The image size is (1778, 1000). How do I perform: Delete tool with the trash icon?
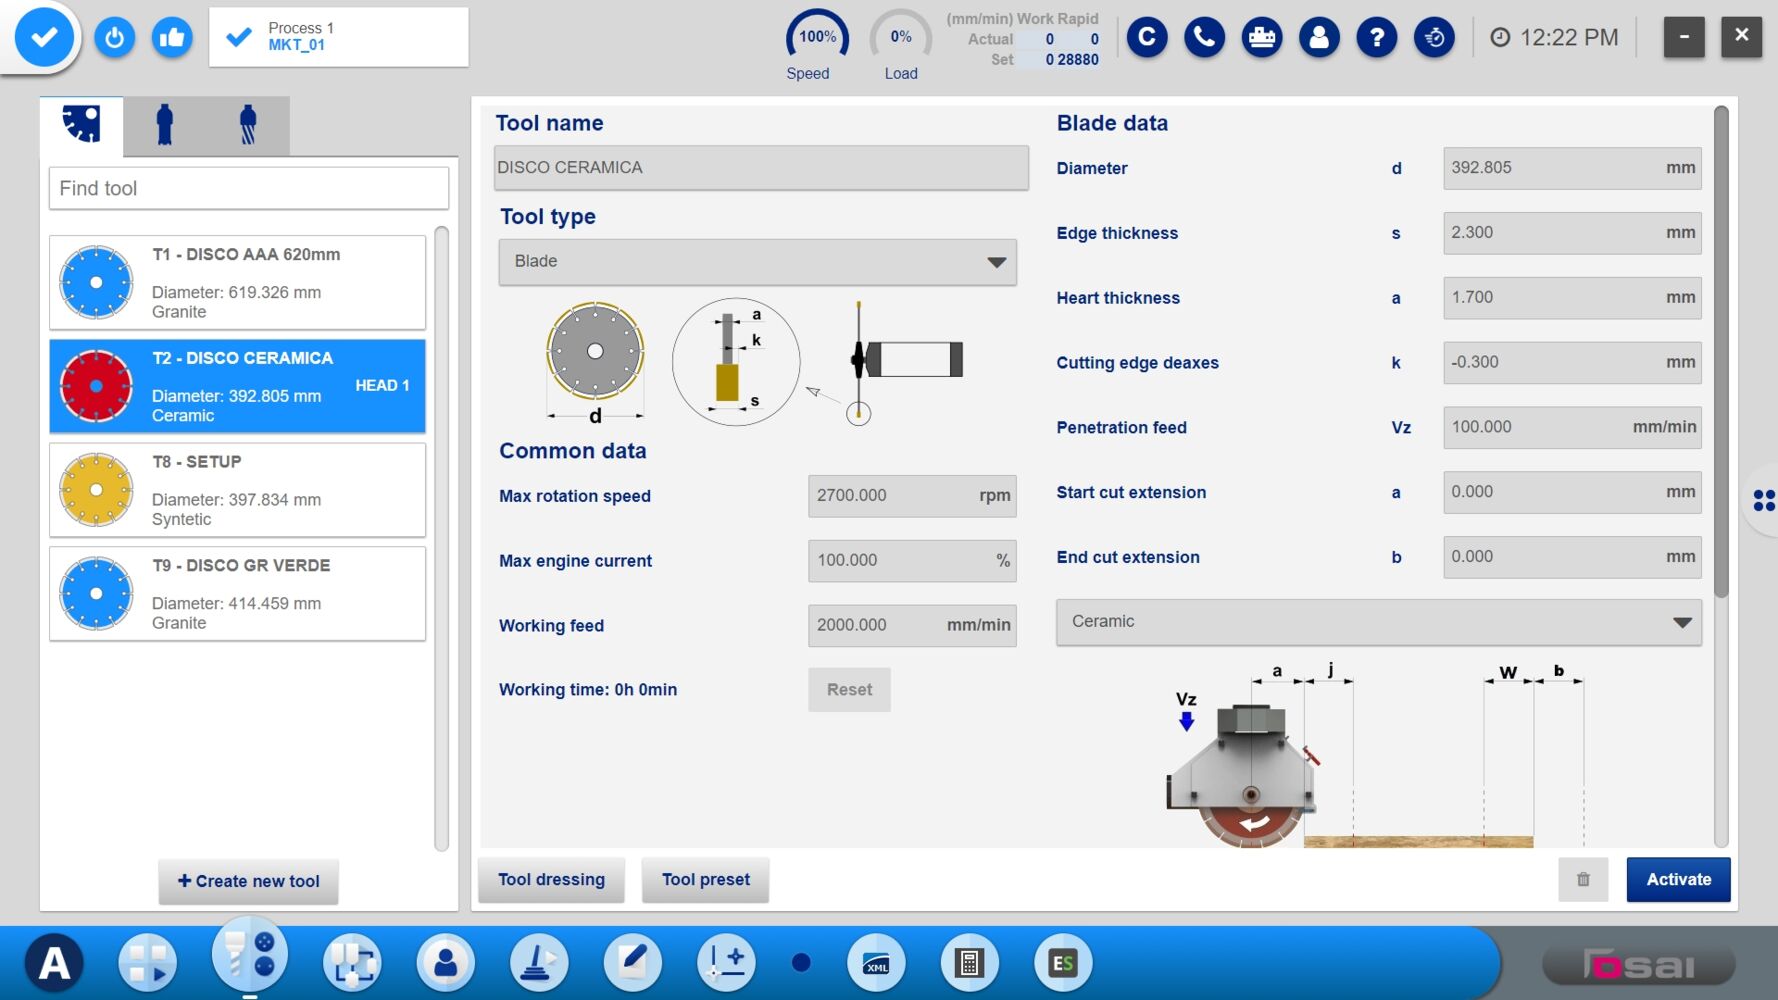click(x=1583, y=880)
